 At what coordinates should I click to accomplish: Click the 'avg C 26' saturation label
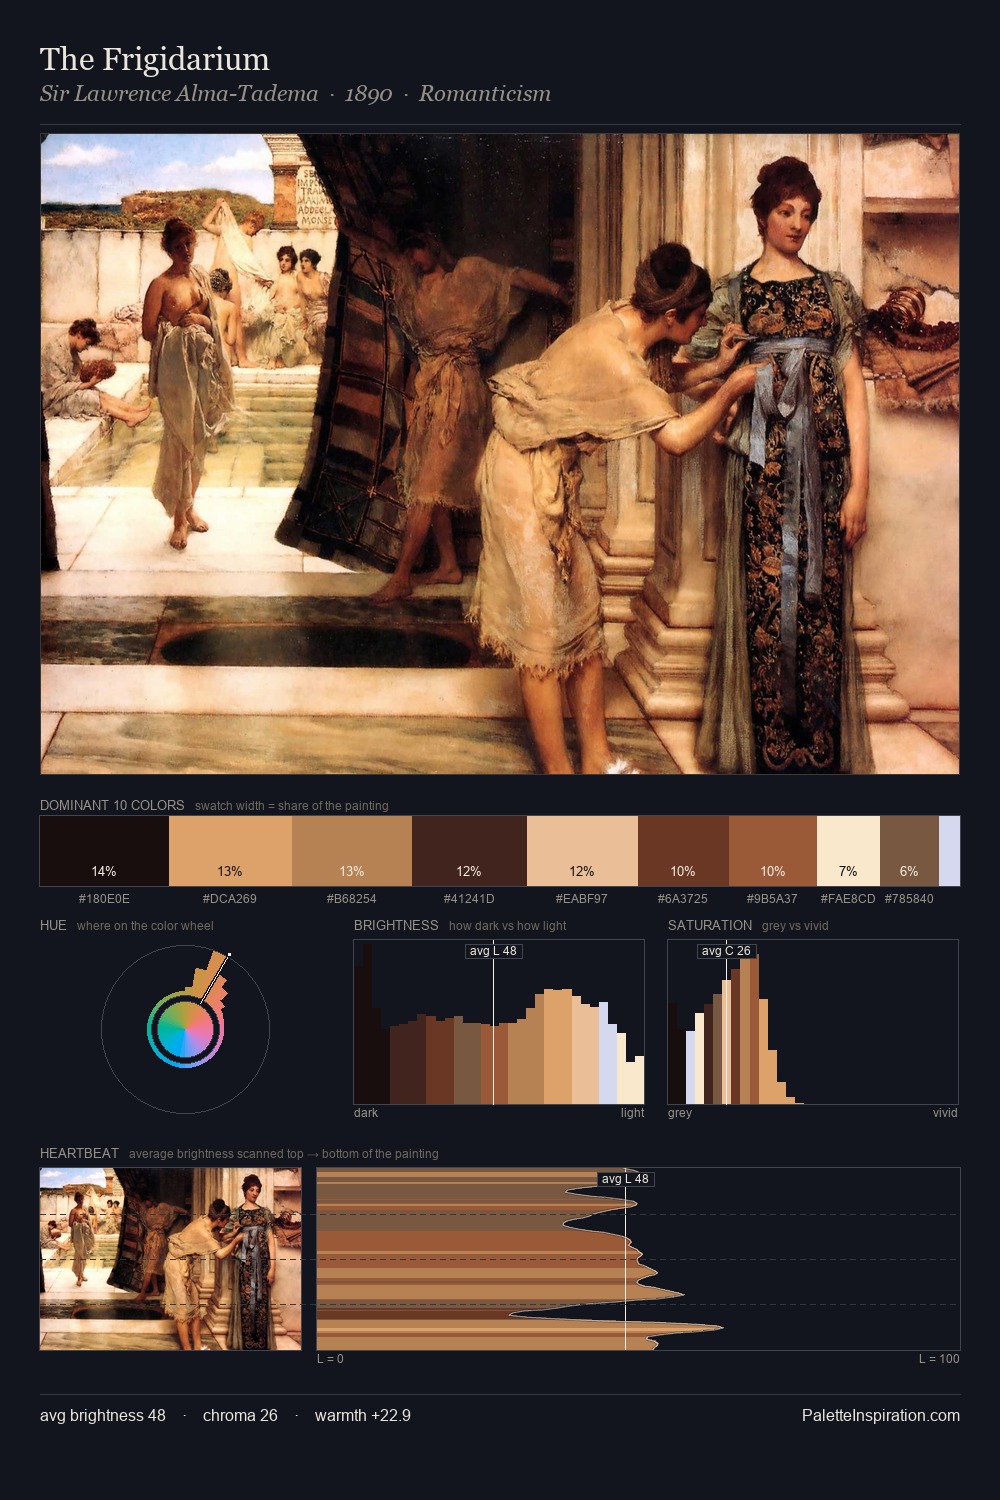click(726, 951)
